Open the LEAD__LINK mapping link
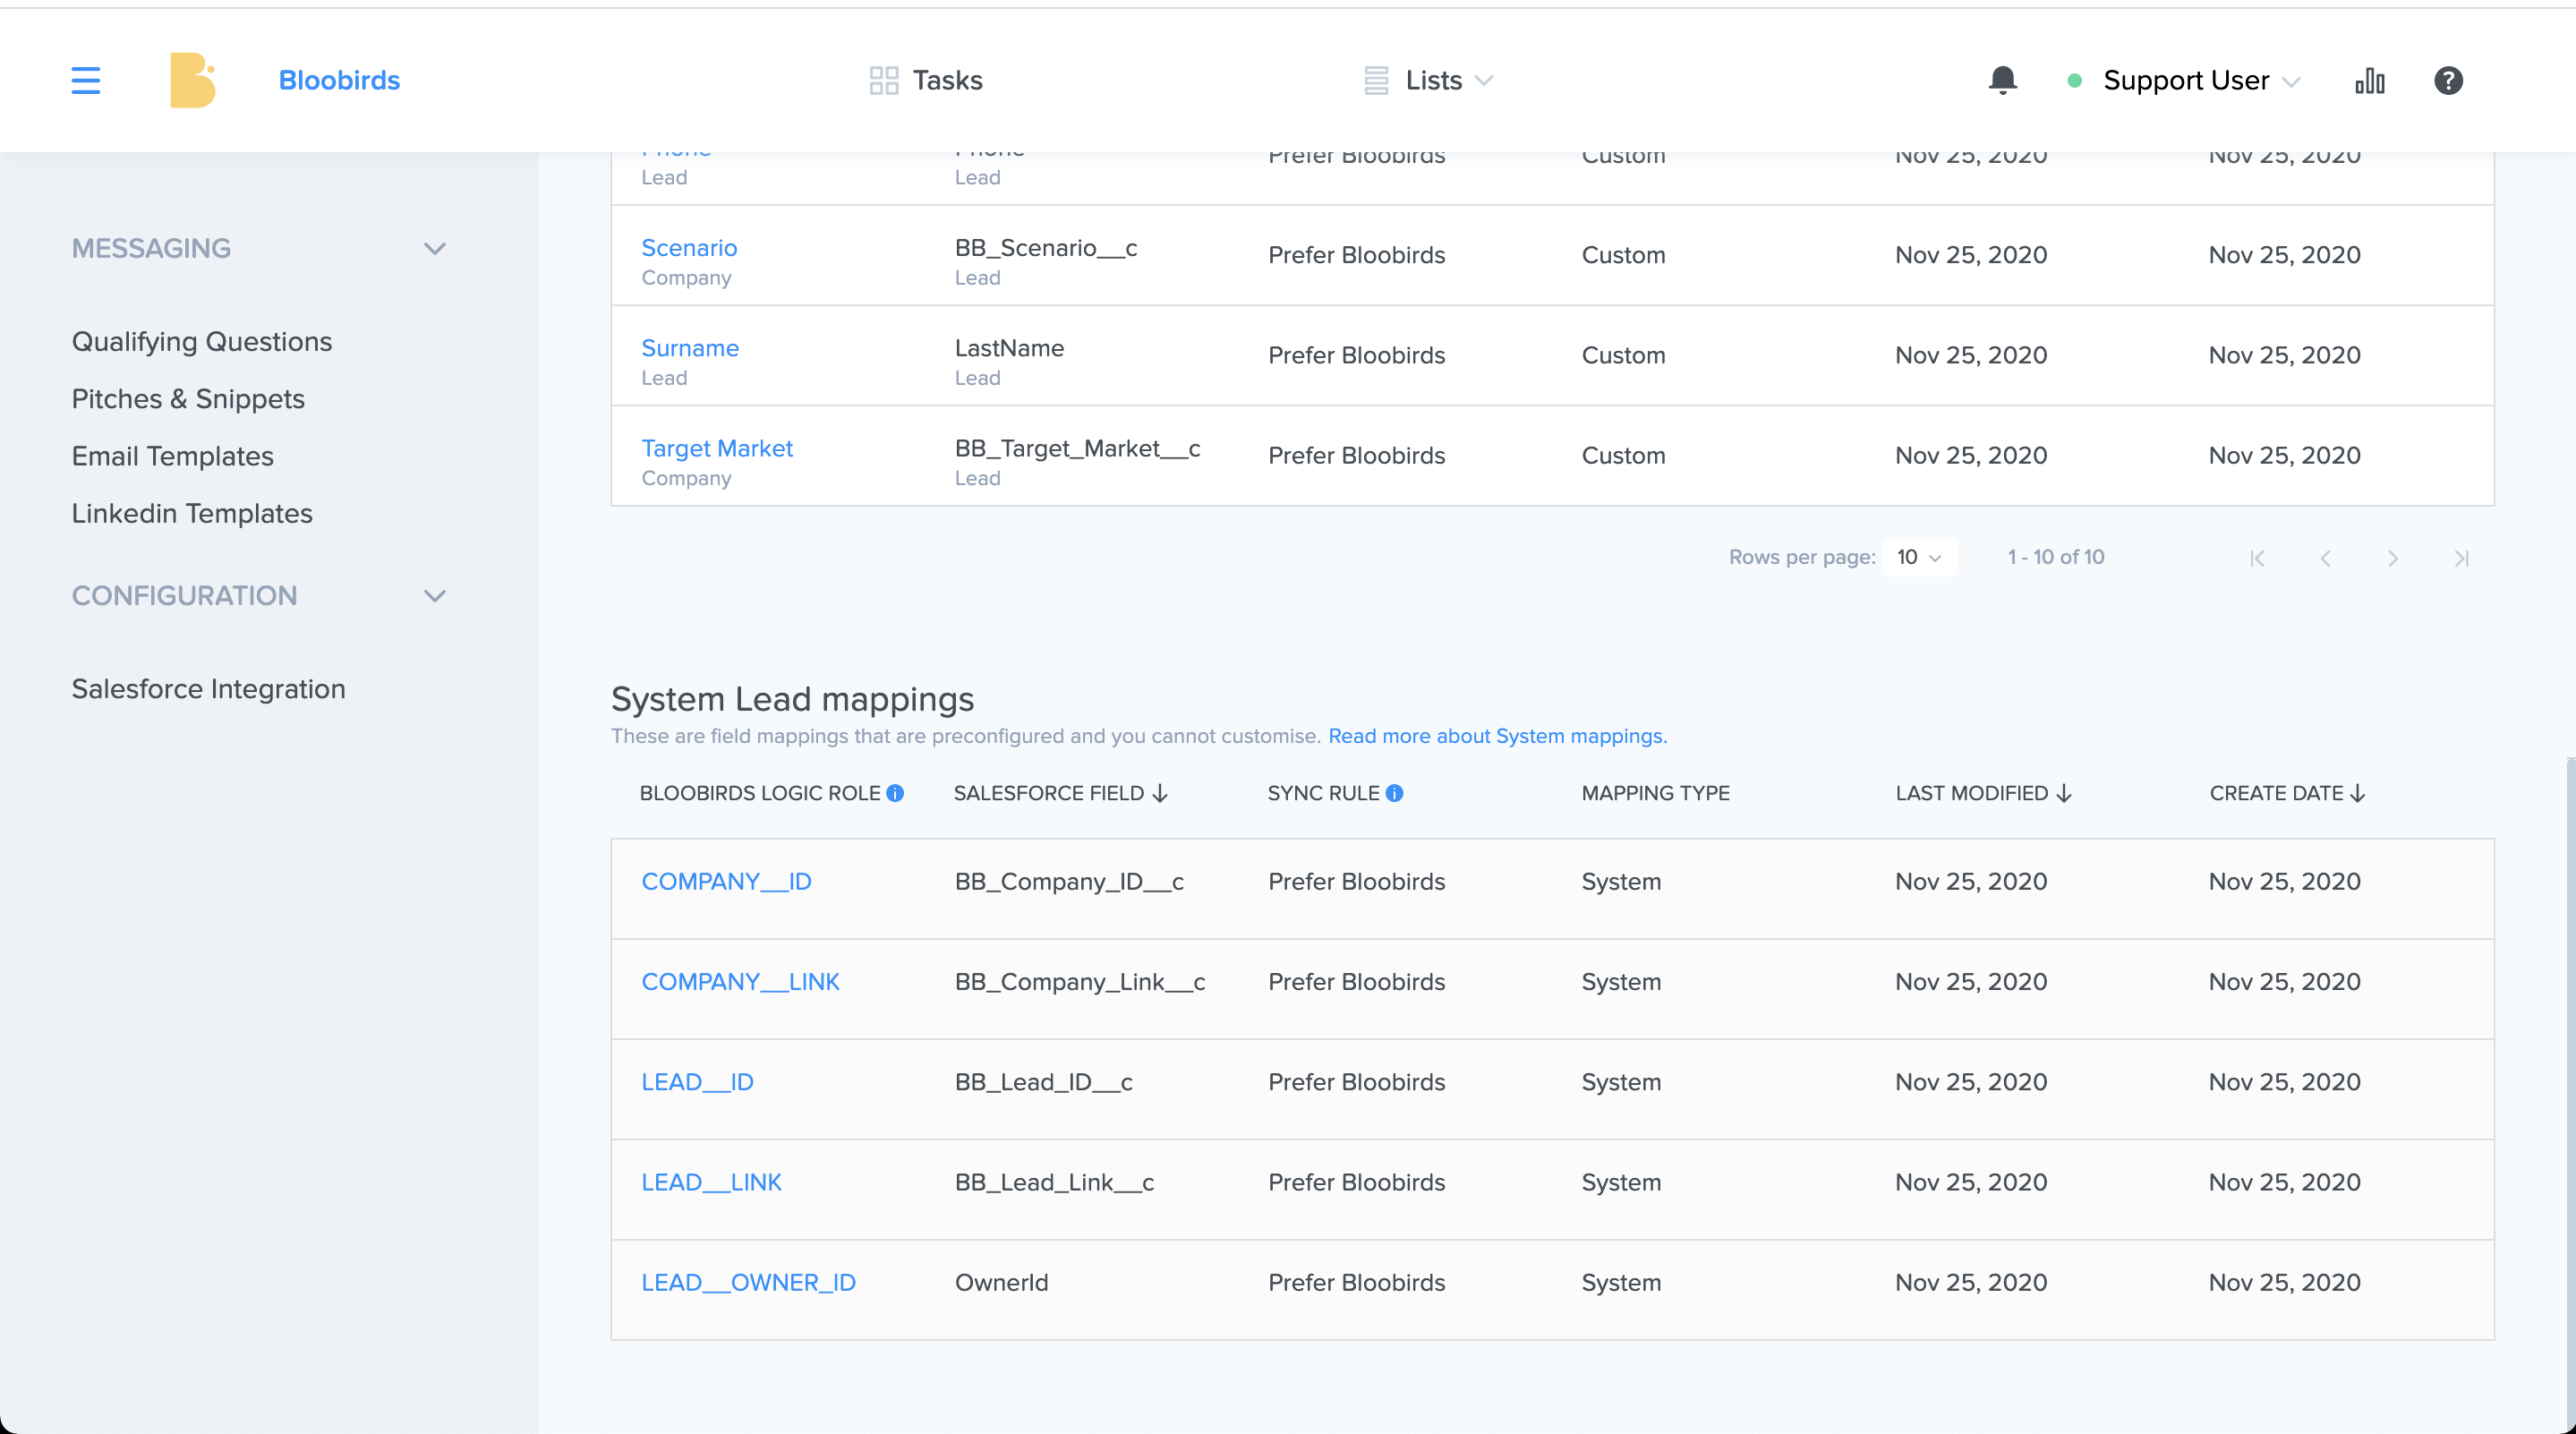 coord(711,1182)
